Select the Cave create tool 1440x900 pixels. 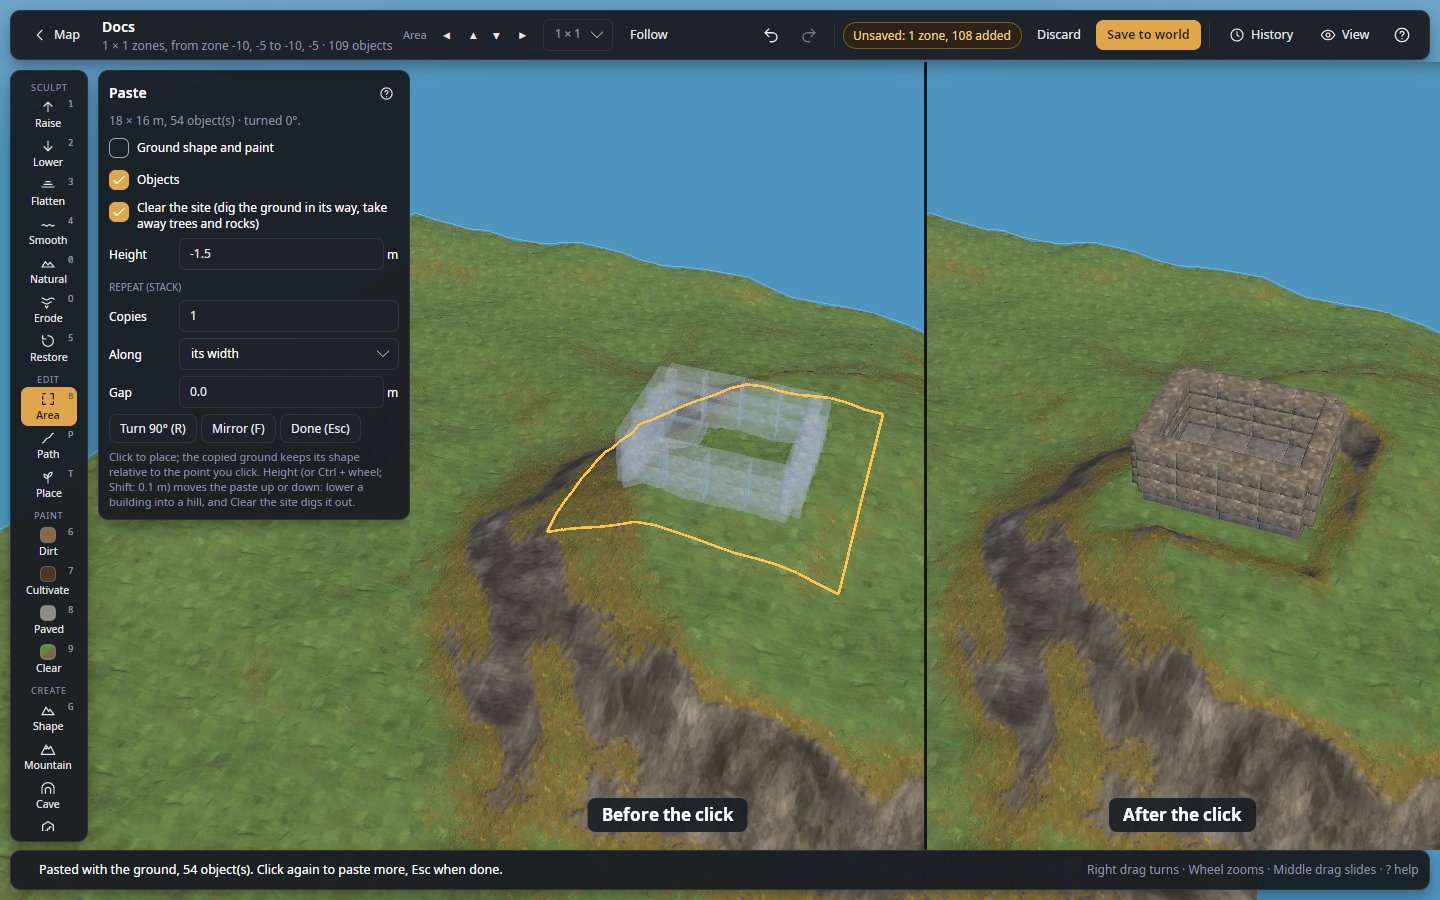pyautogui.click(x=48, y=795)
